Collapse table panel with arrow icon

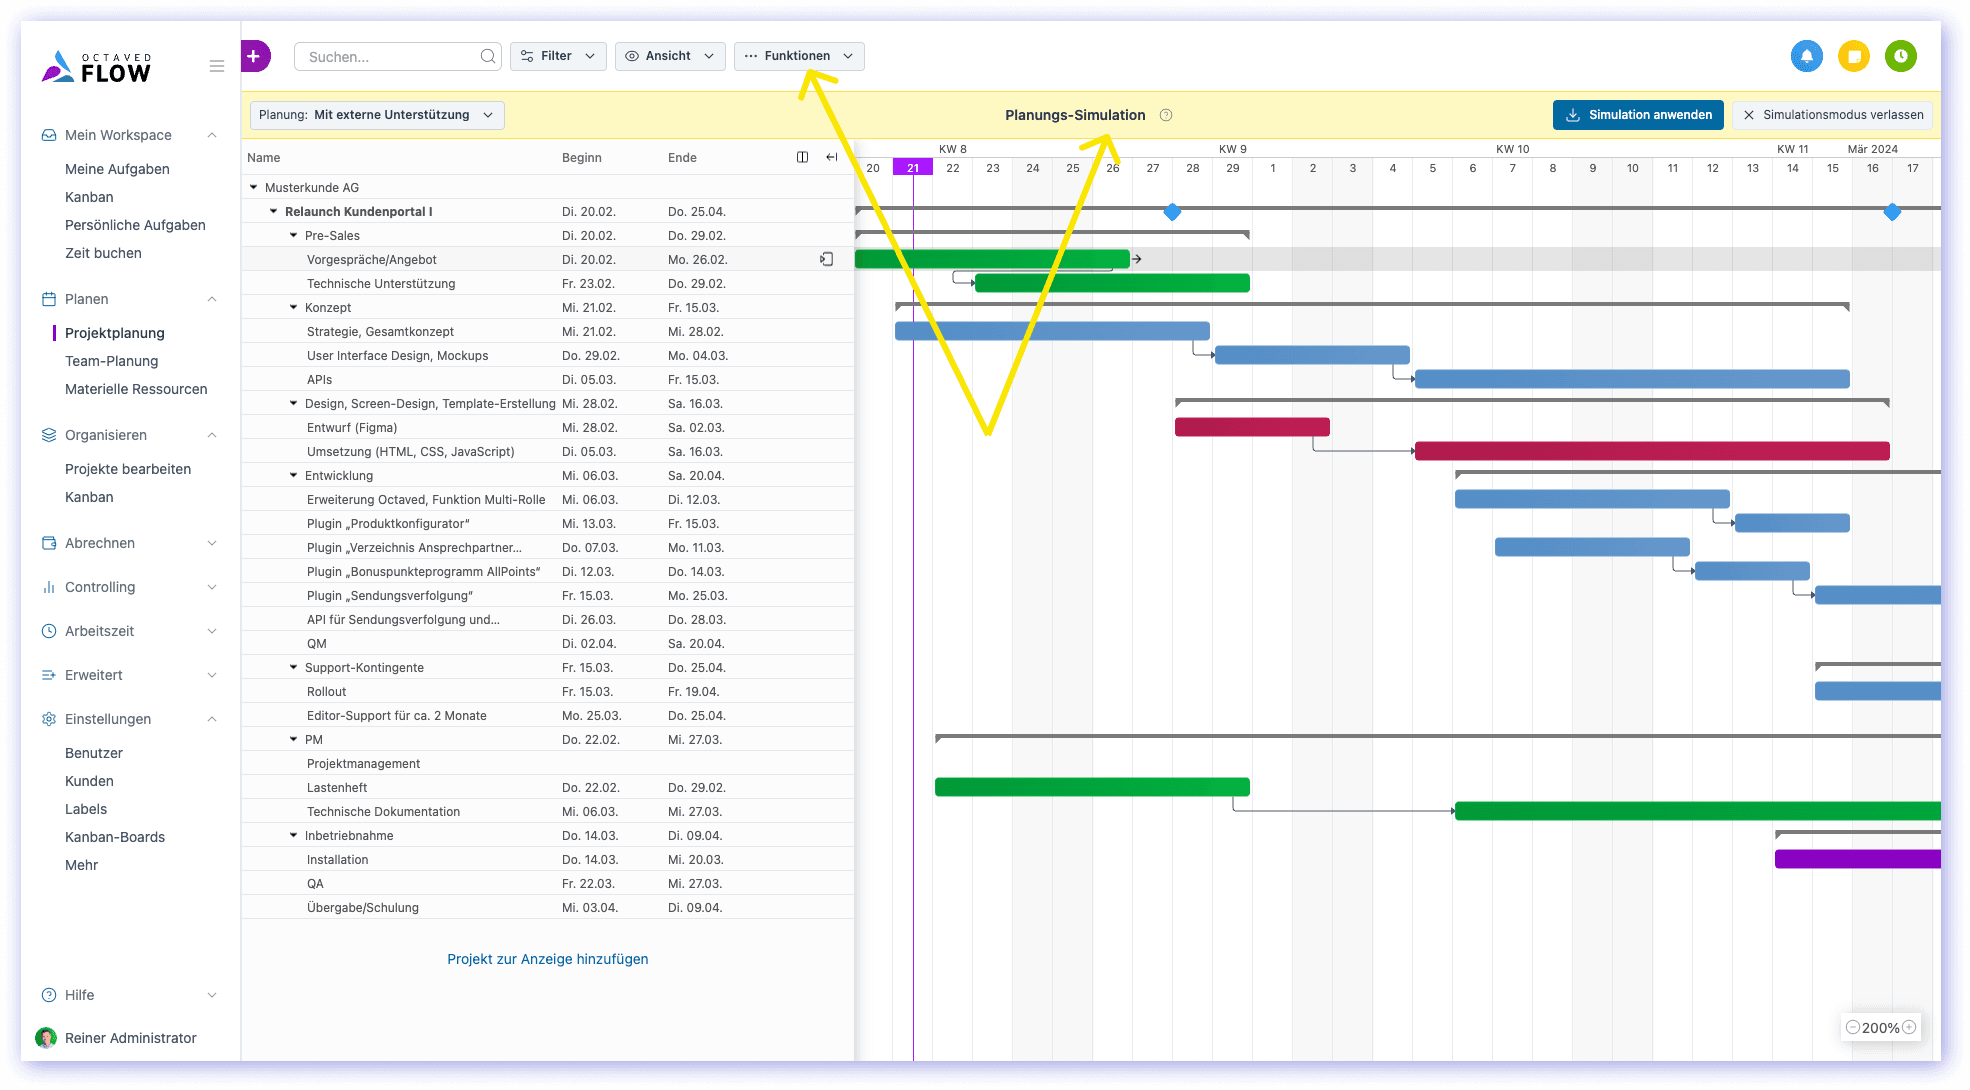tap(831, 157)
